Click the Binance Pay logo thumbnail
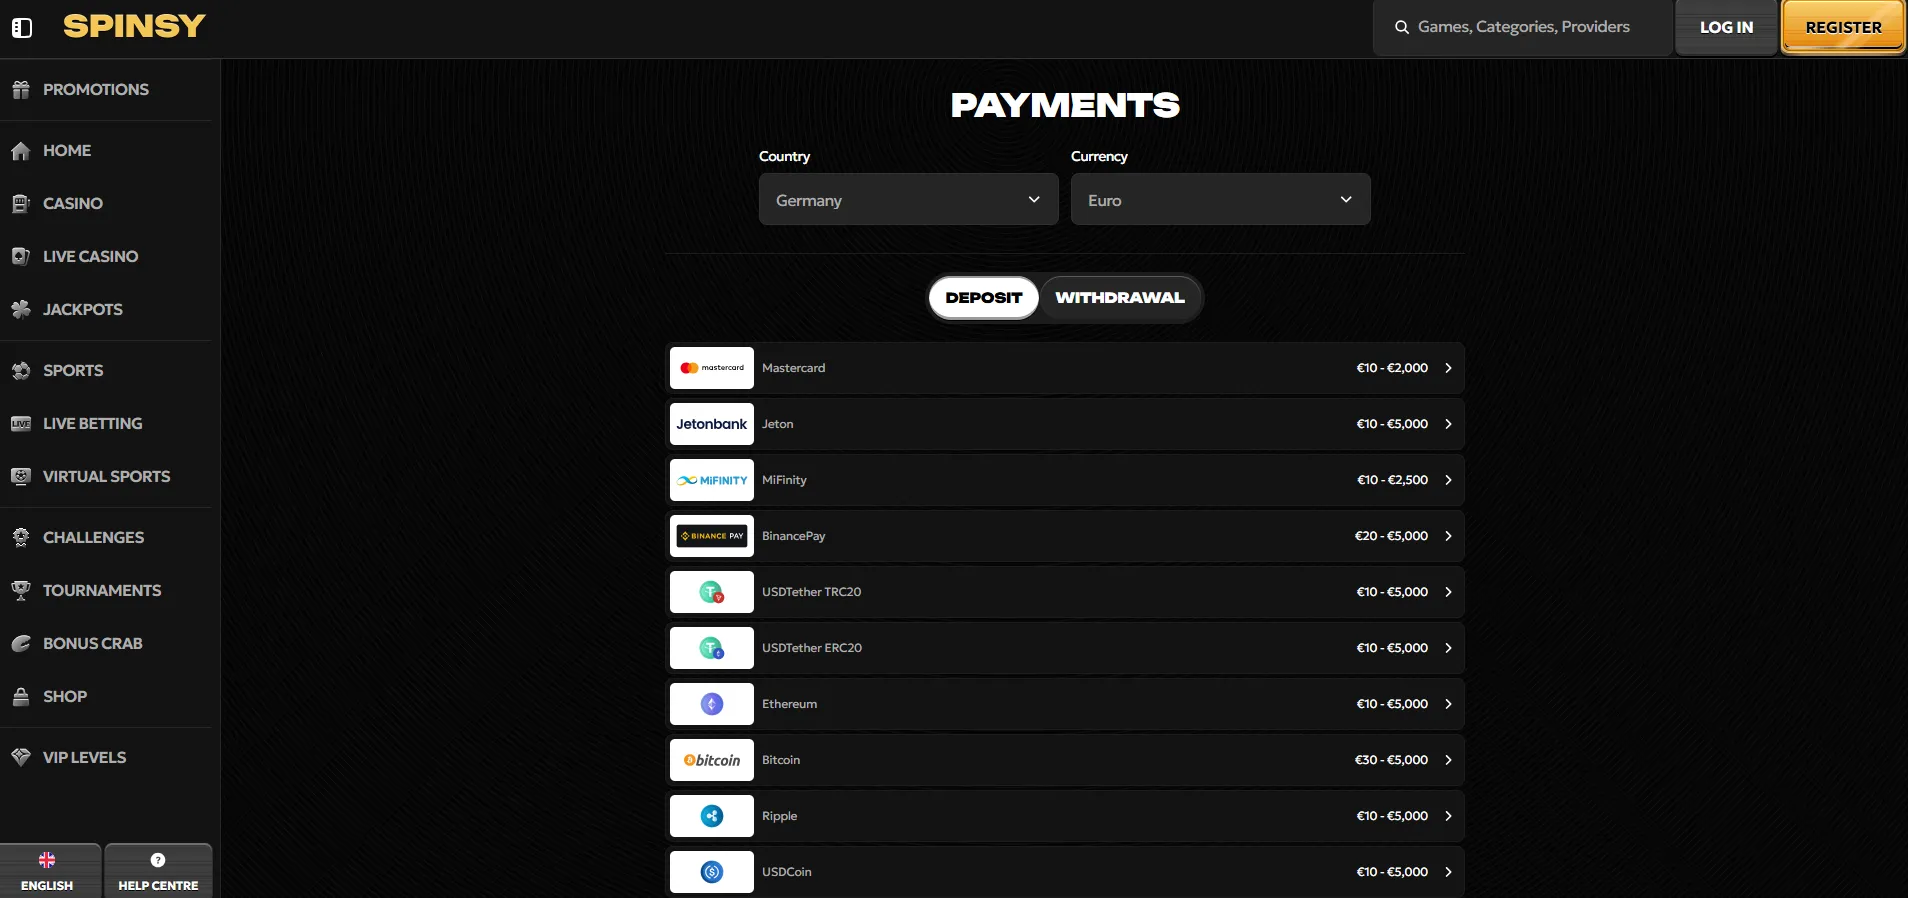The height and width of the screenshot is (898, 1908). click(712, 536)
